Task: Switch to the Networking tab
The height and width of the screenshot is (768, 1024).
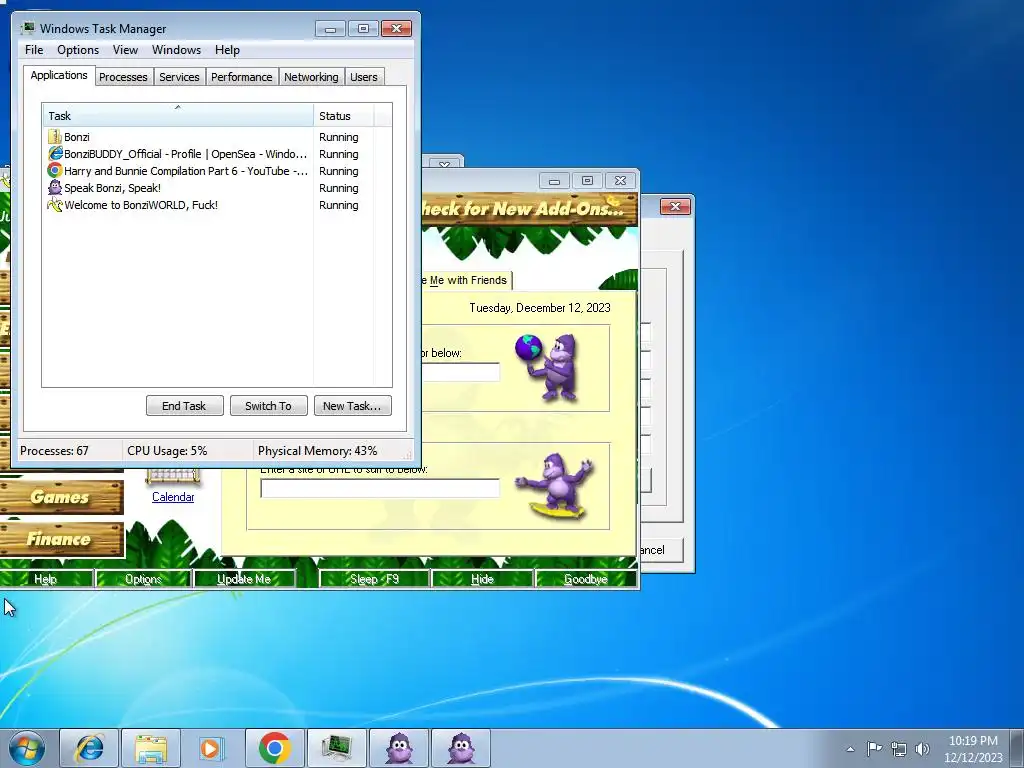Action: pyautogui.click(x=311, y=77)
